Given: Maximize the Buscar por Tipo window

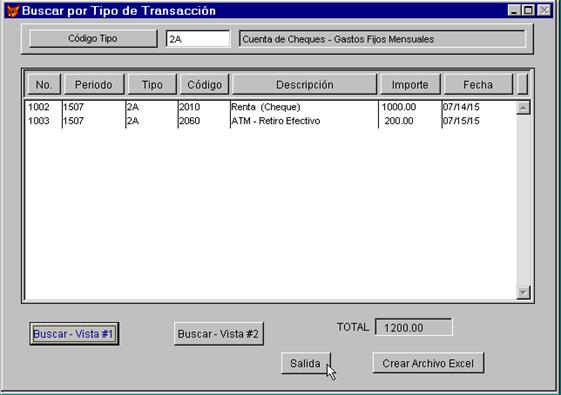Looking at the screenshot, I should [528, 10].
